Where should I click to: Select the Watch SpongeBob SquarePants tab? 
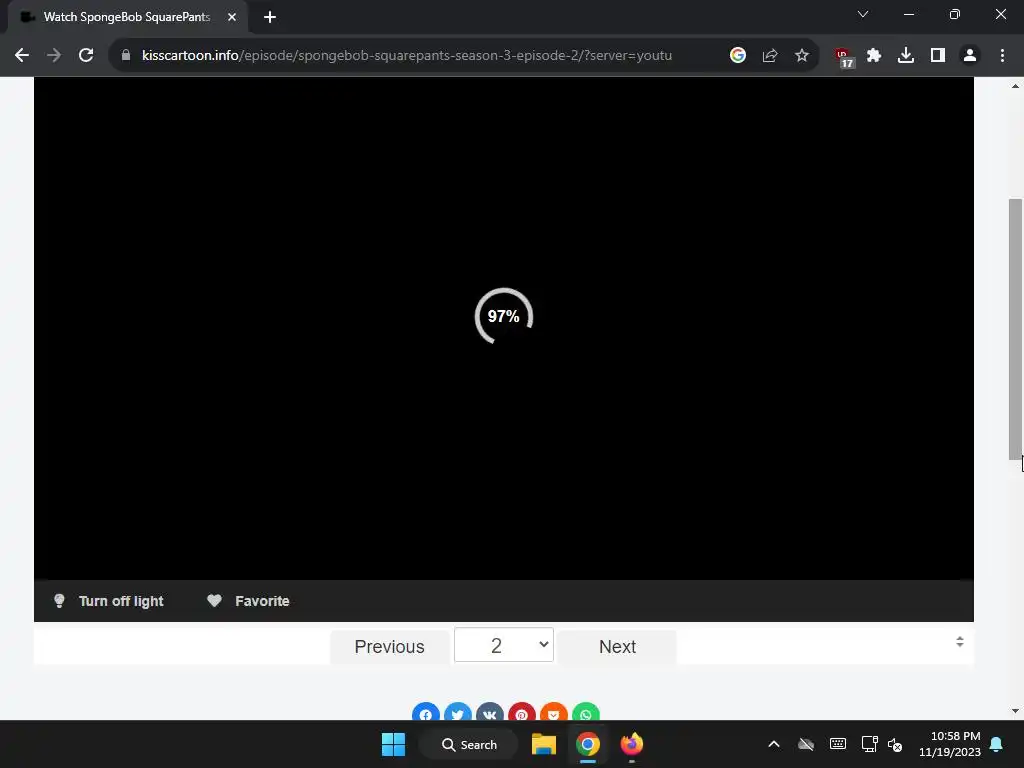click(x=127, y=17)
